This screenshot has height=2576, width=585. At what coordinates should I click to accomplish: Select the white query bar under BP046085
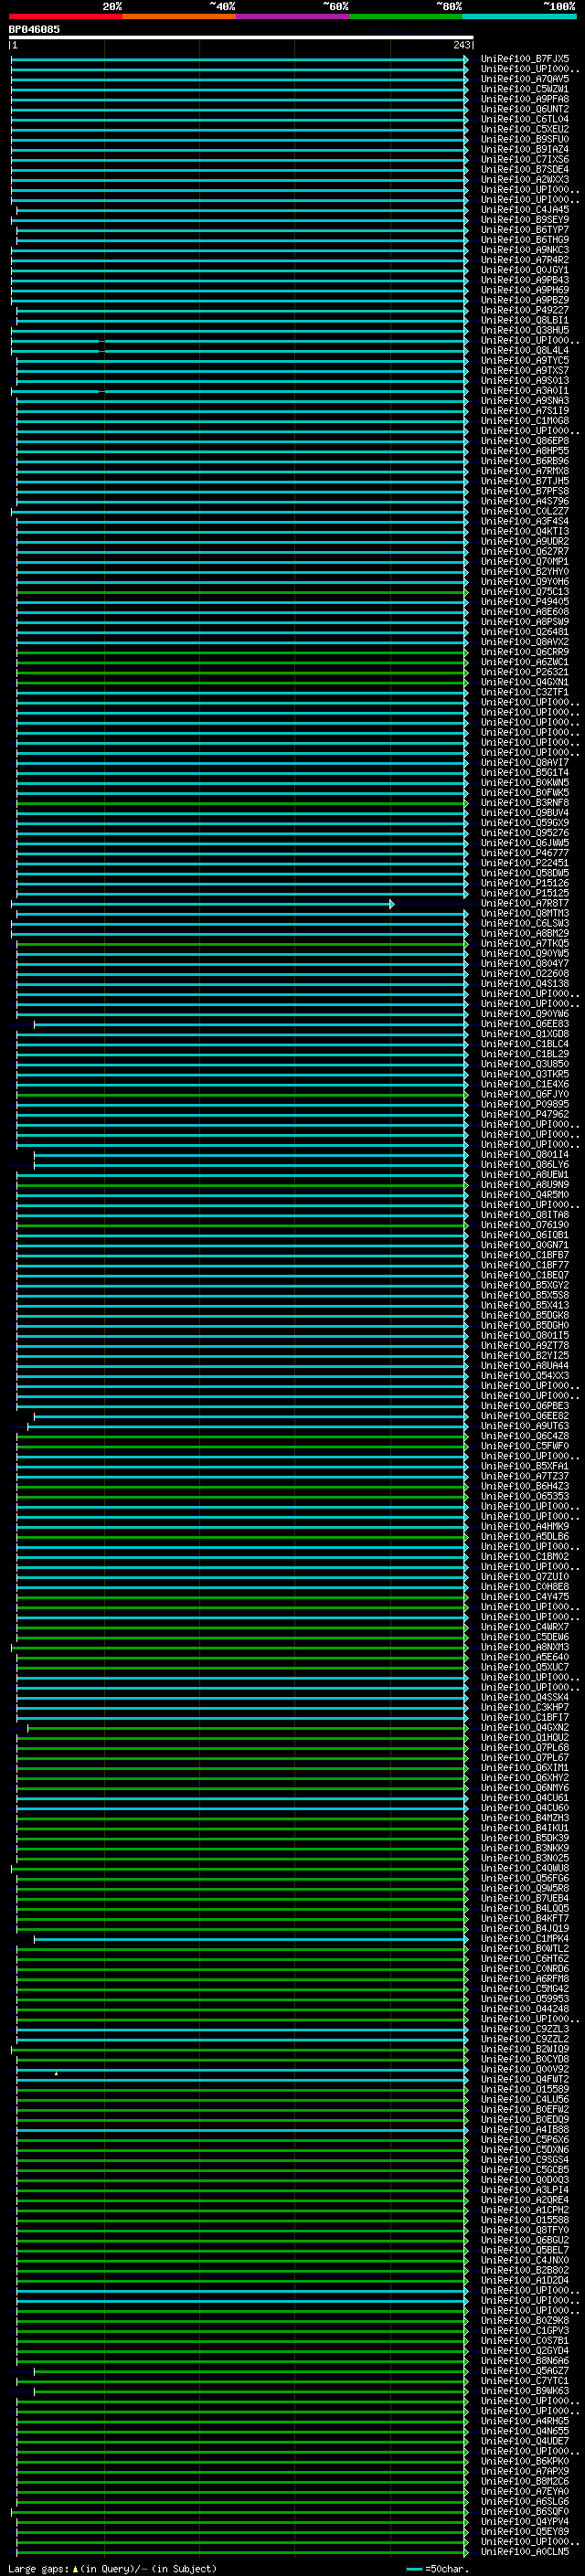(241, 37)
